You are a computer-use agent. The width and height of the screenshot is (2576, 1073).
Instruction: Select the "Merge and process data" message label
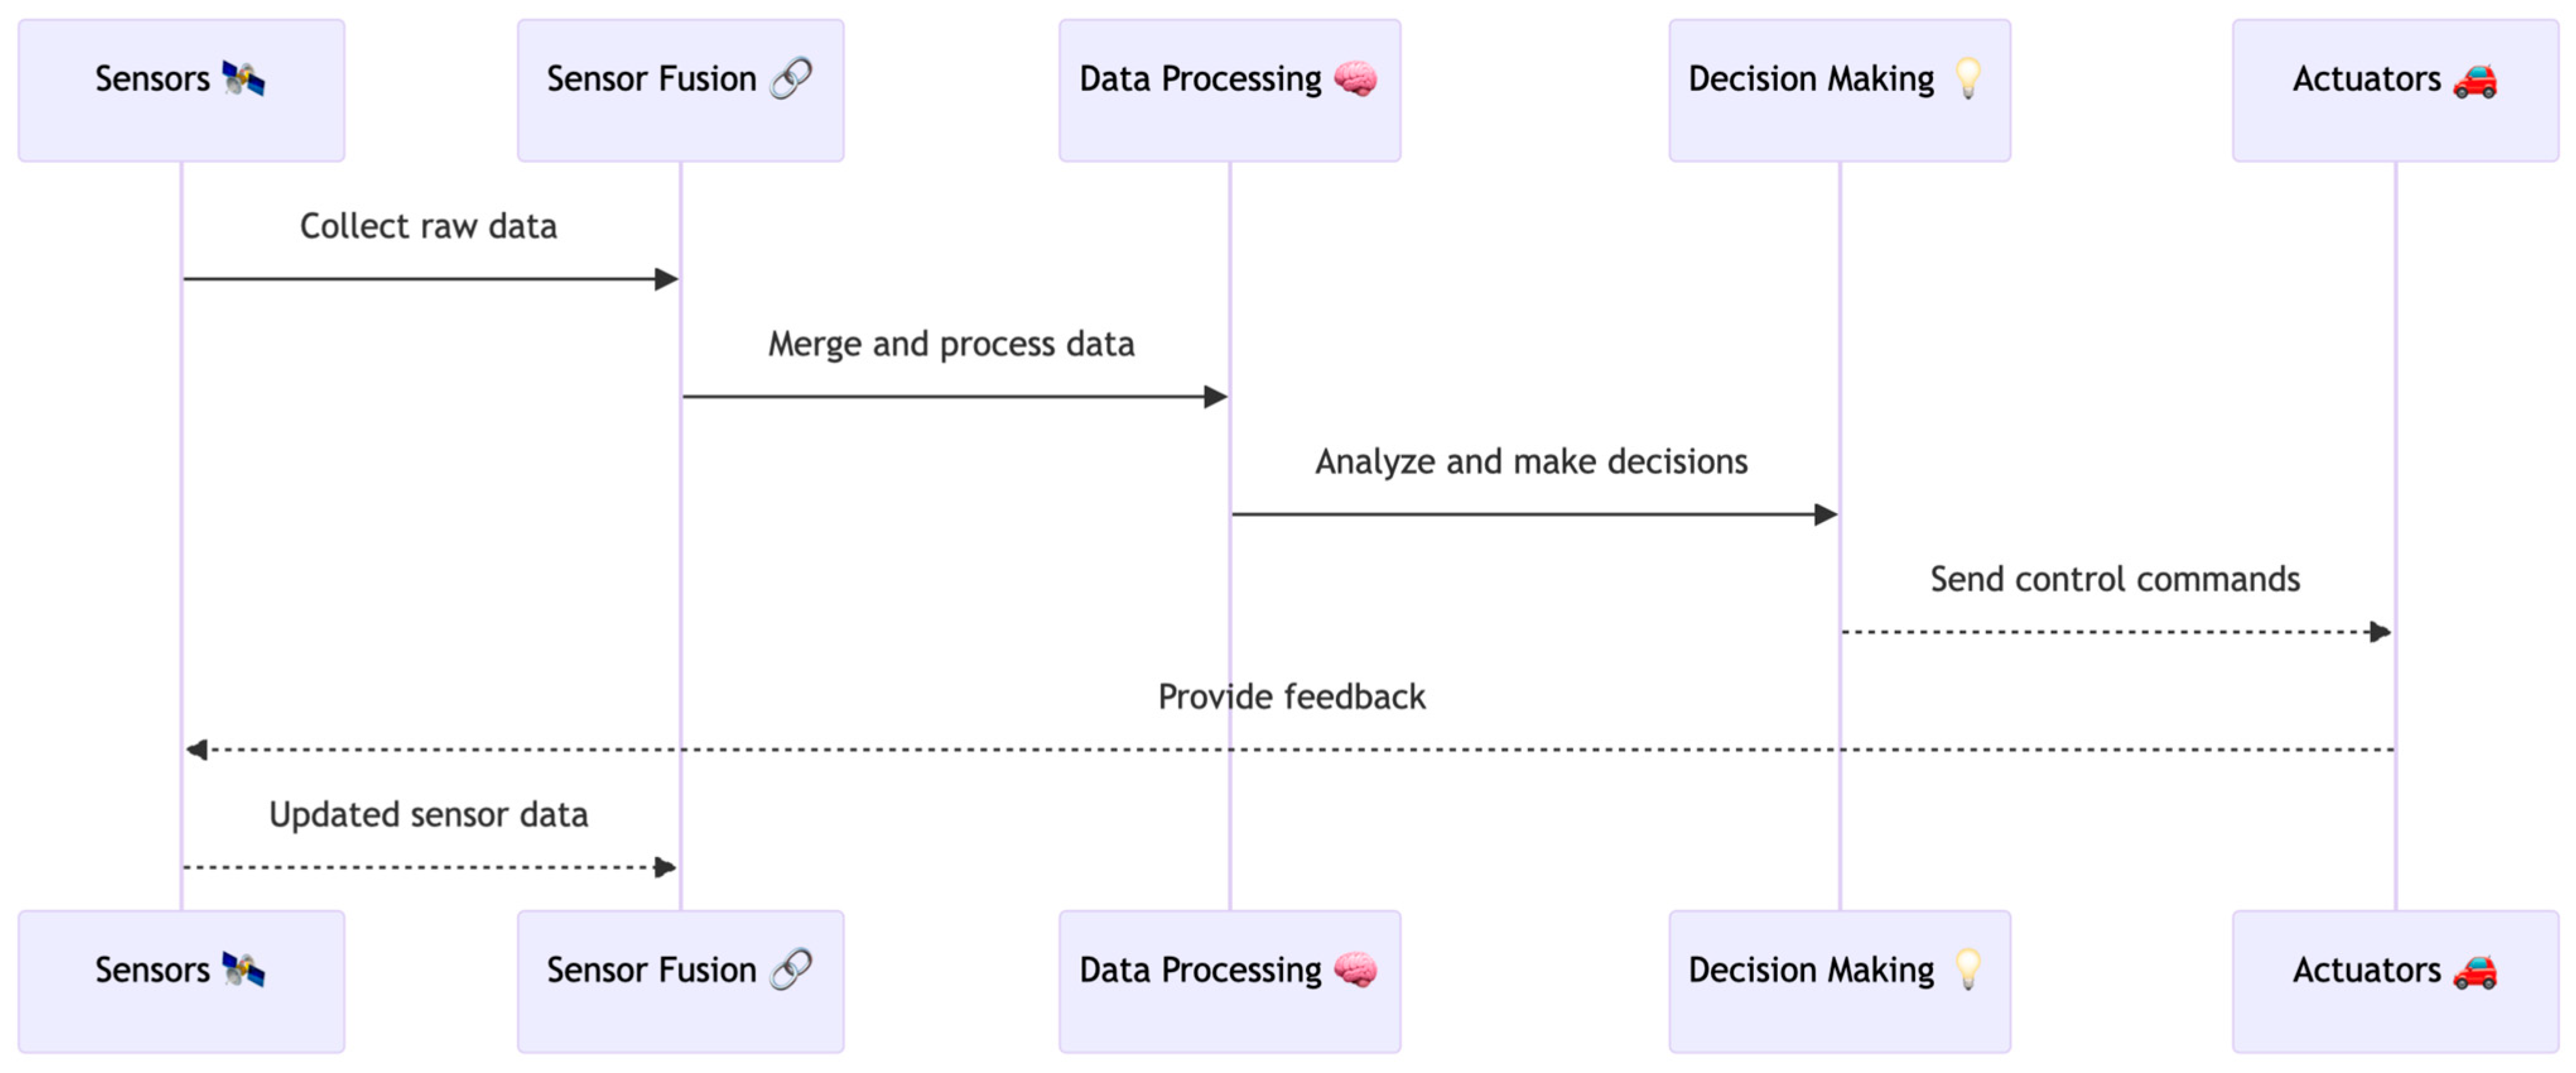tap(951, 344)
